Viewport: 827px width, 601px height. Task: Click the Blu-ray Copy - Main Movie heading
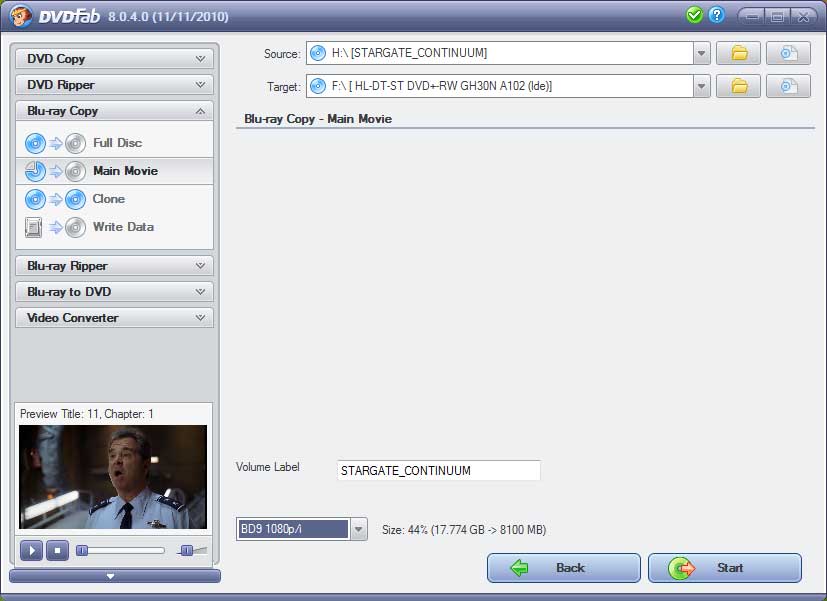[x=318, y=119]
